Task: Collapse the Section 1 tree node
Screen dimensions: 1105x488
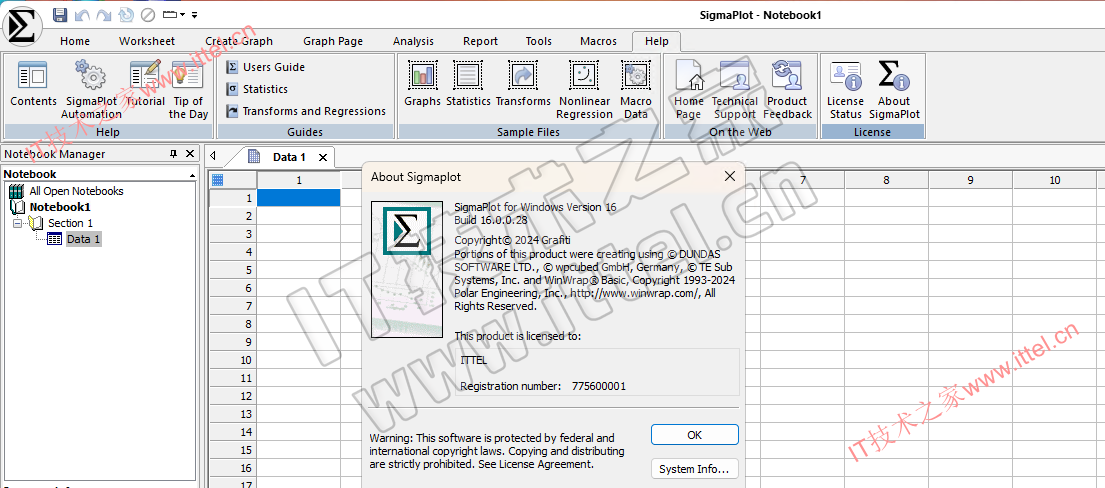Action: click(16, 223)
